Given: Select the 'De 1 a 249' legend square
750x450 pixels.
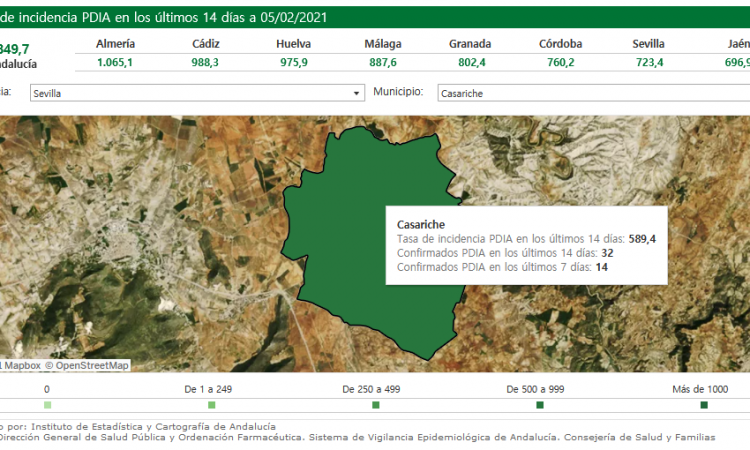Looking at the screenshot, I should [x=212, y=405].
